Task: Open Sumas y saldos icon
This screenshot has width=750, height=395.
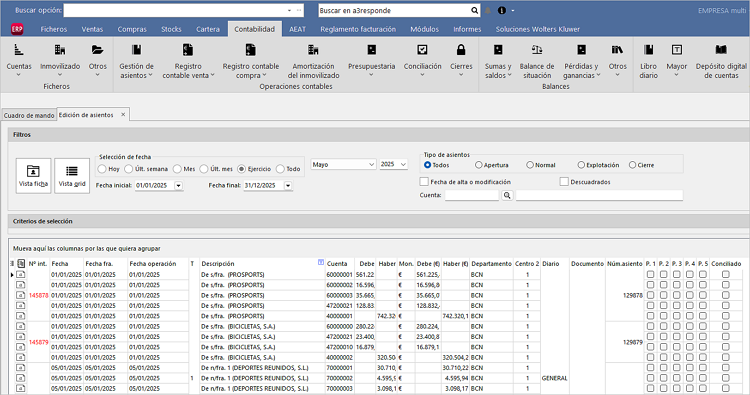Action: click(x=498, y=50)
